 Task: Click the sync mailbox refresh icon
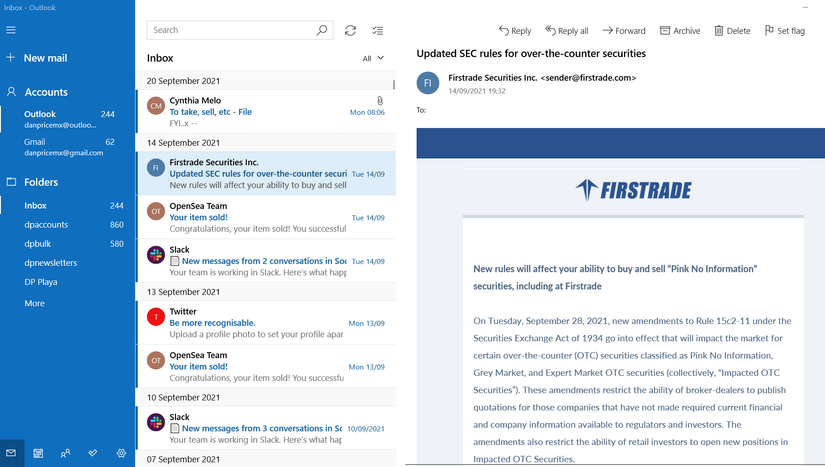click(350, 31)
